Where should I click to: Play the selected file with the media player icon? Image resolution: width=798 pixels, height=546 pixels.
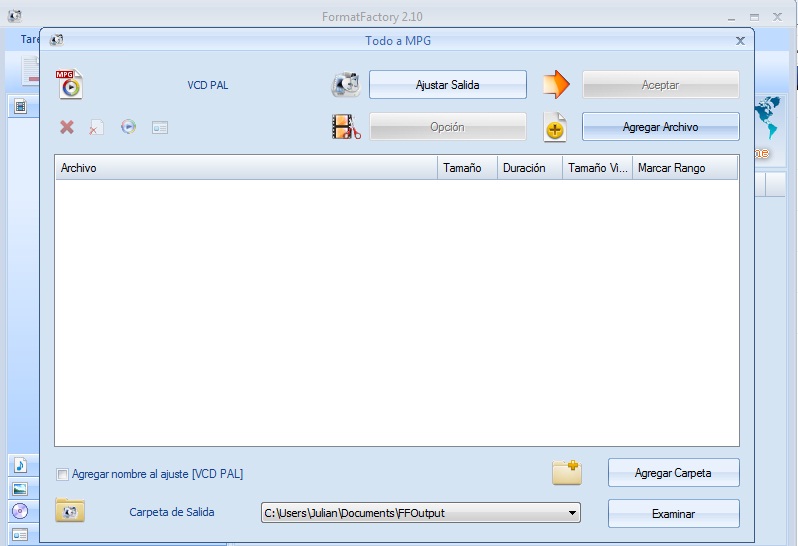coord(128,126)
